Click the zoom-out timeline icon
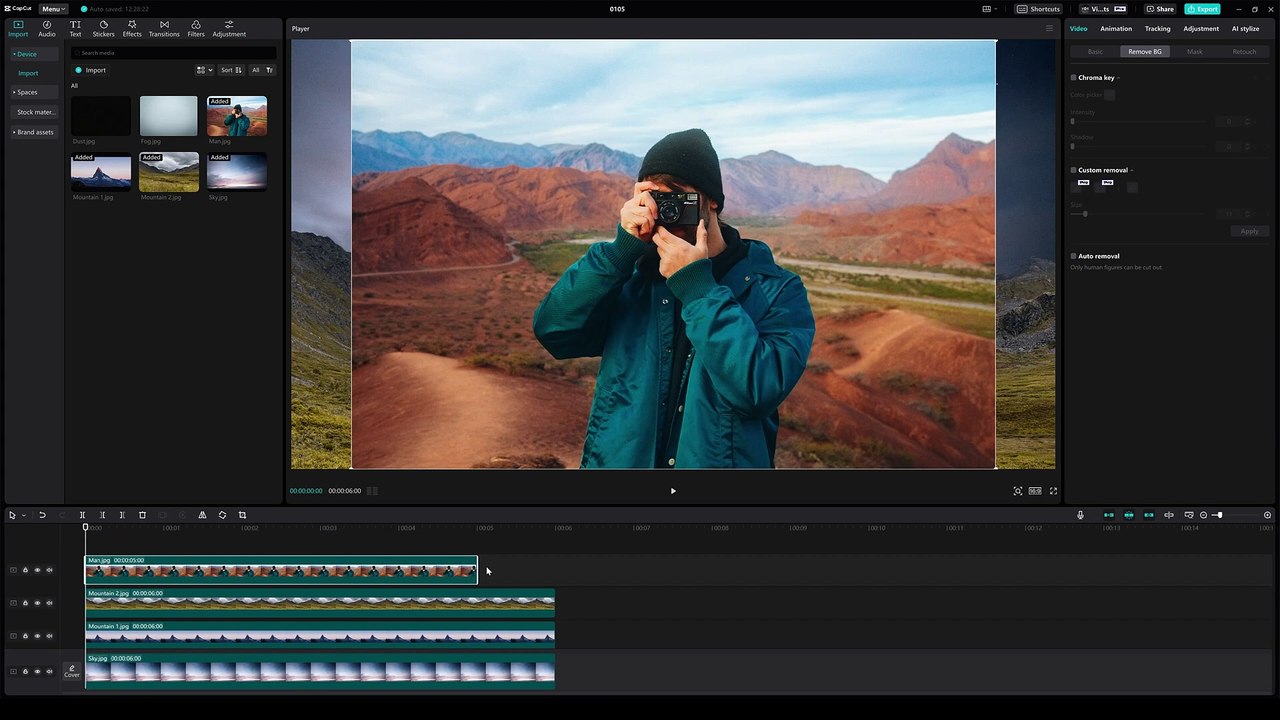 point(1204,515)
